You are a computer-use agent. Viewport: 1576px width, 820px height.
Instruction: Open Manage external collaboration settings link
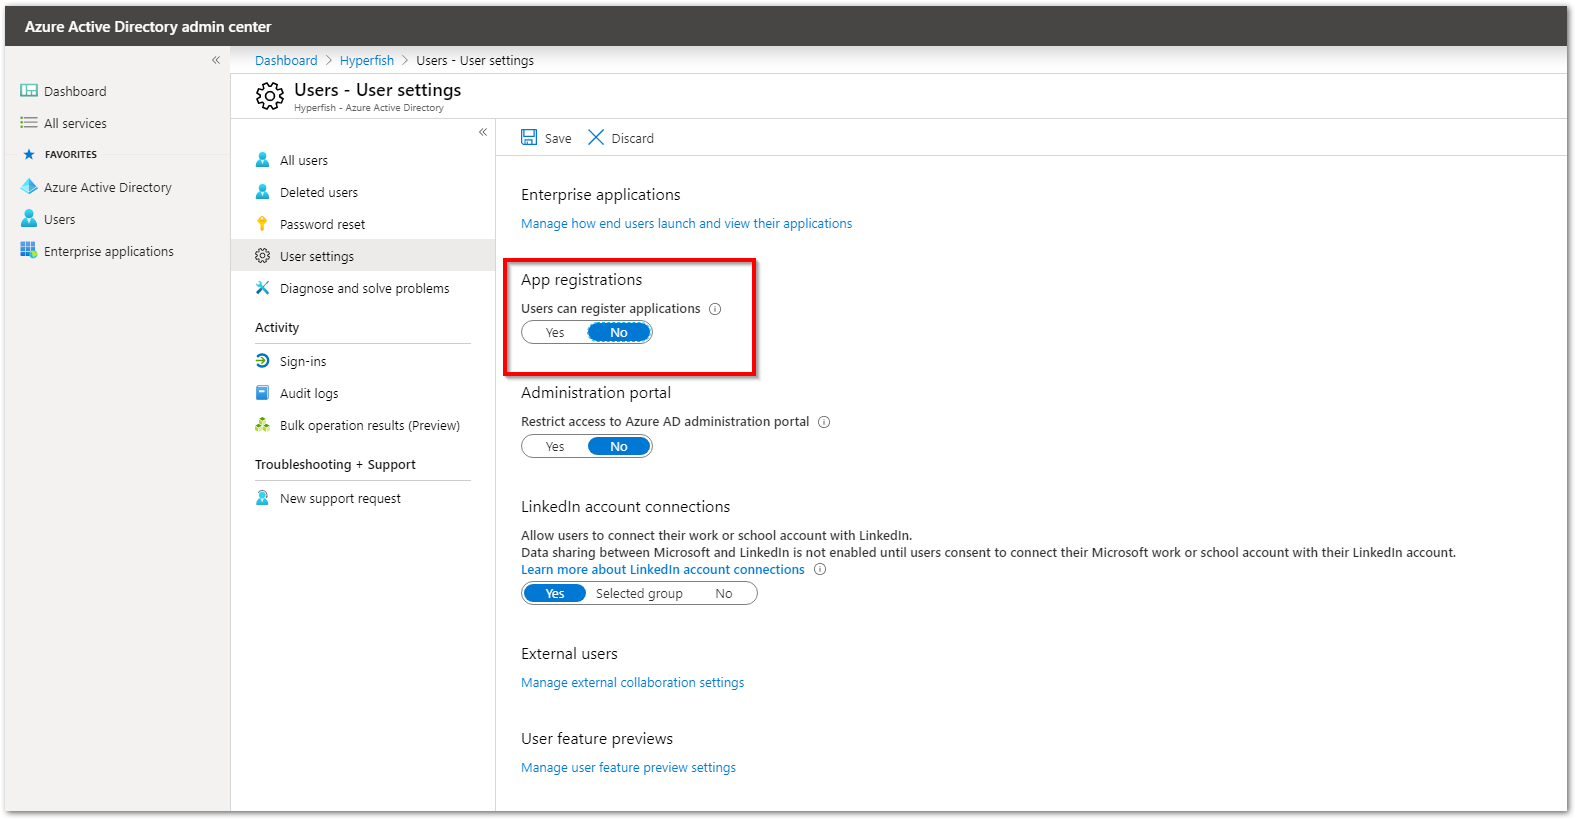pos(633,683)
